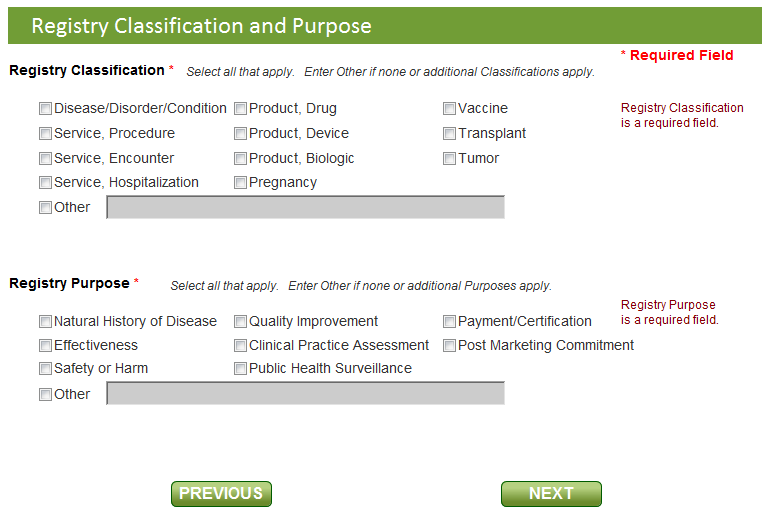Tick the Product, Biologic checkbox

click(x=240, y=159)
